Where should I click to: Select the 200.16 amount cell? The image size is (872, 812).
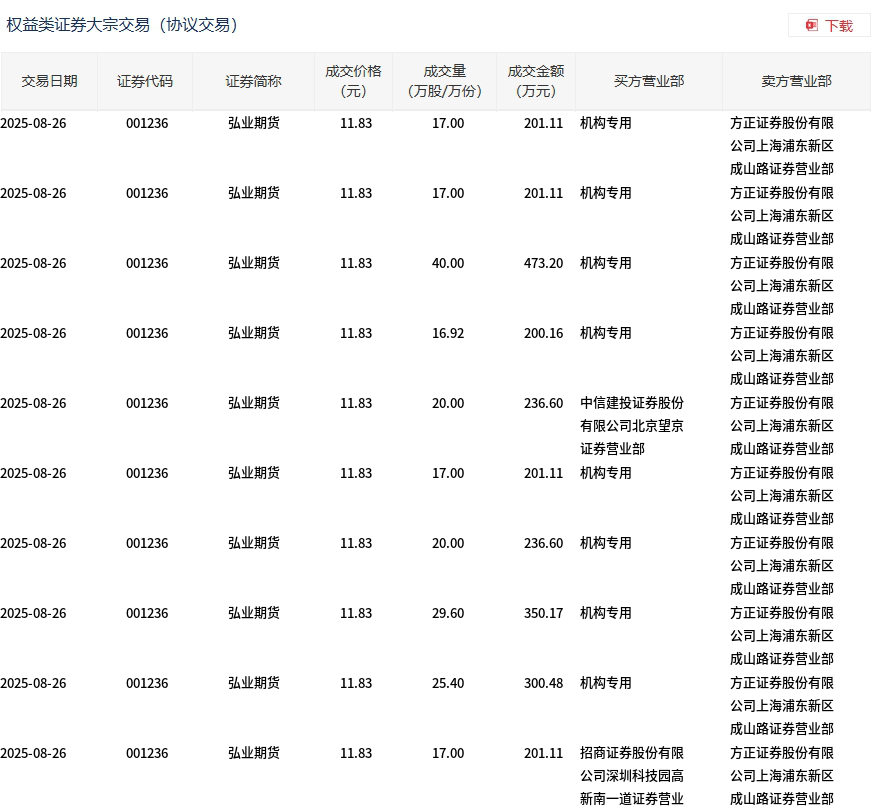coord(543,333)
